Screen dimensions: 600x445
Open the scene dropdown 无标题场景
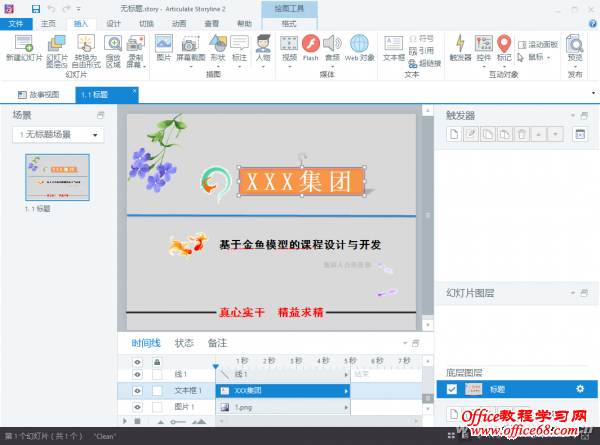pos(58,135)
